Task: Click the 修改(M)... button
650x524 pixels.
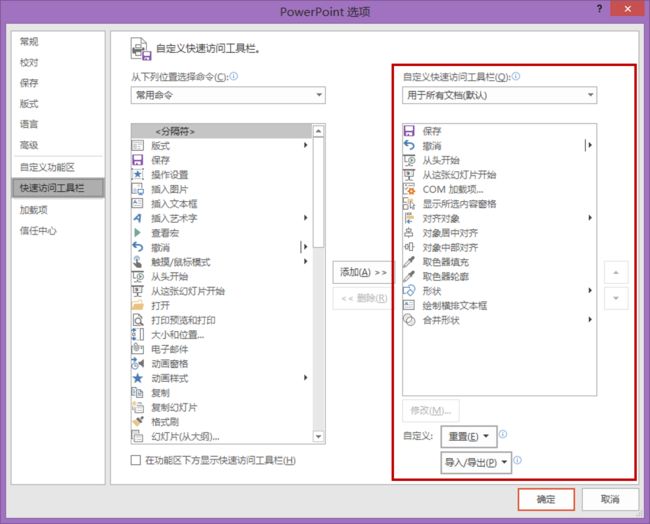Action: 430,410
